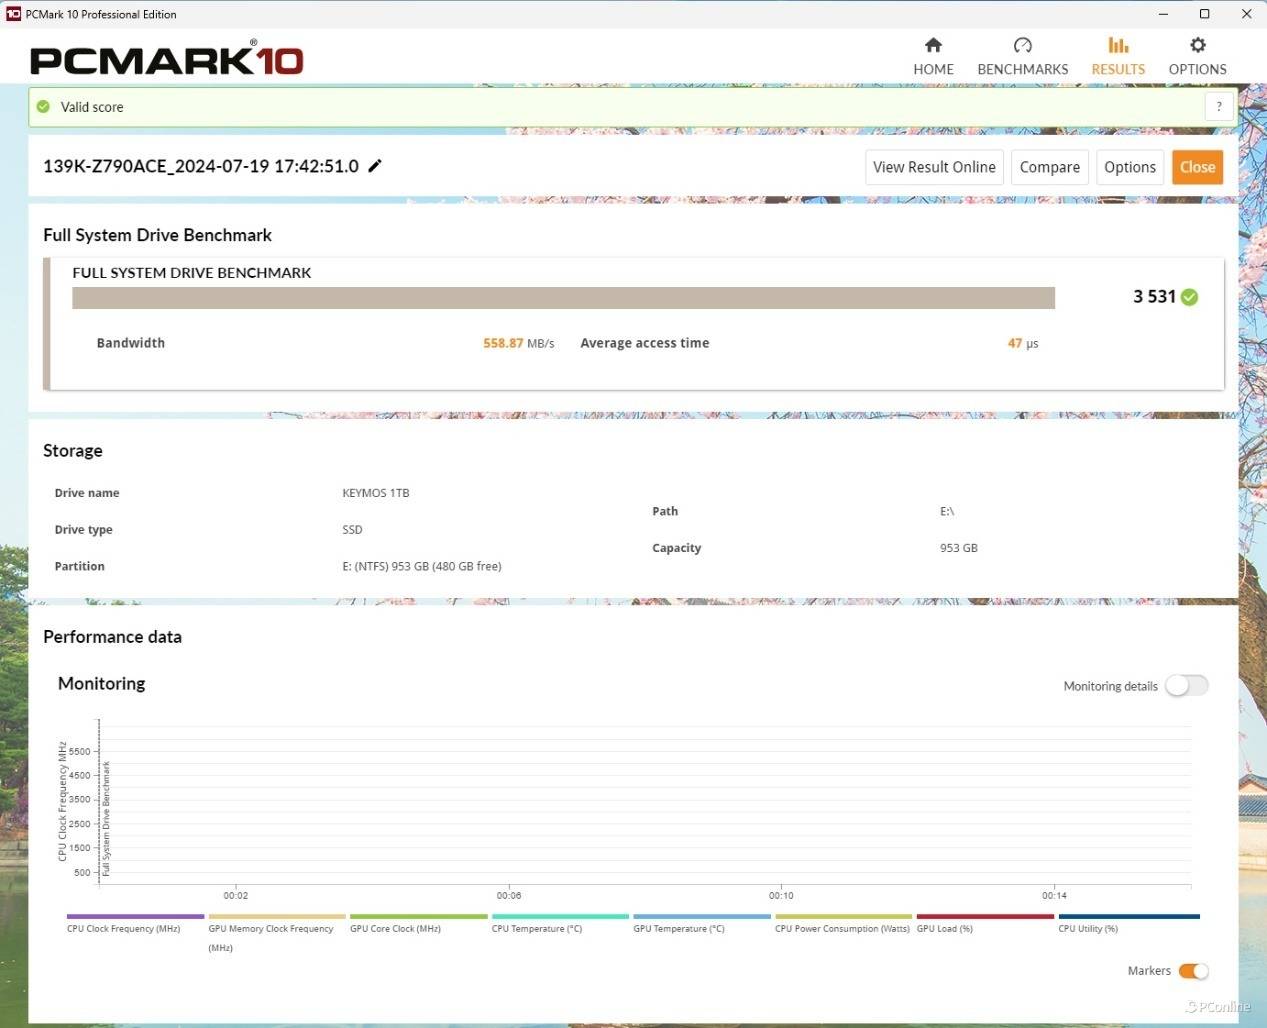This screenshot has width=1267, height=1028.
Task: Click the Performance data heading
Action: [112, 637]
